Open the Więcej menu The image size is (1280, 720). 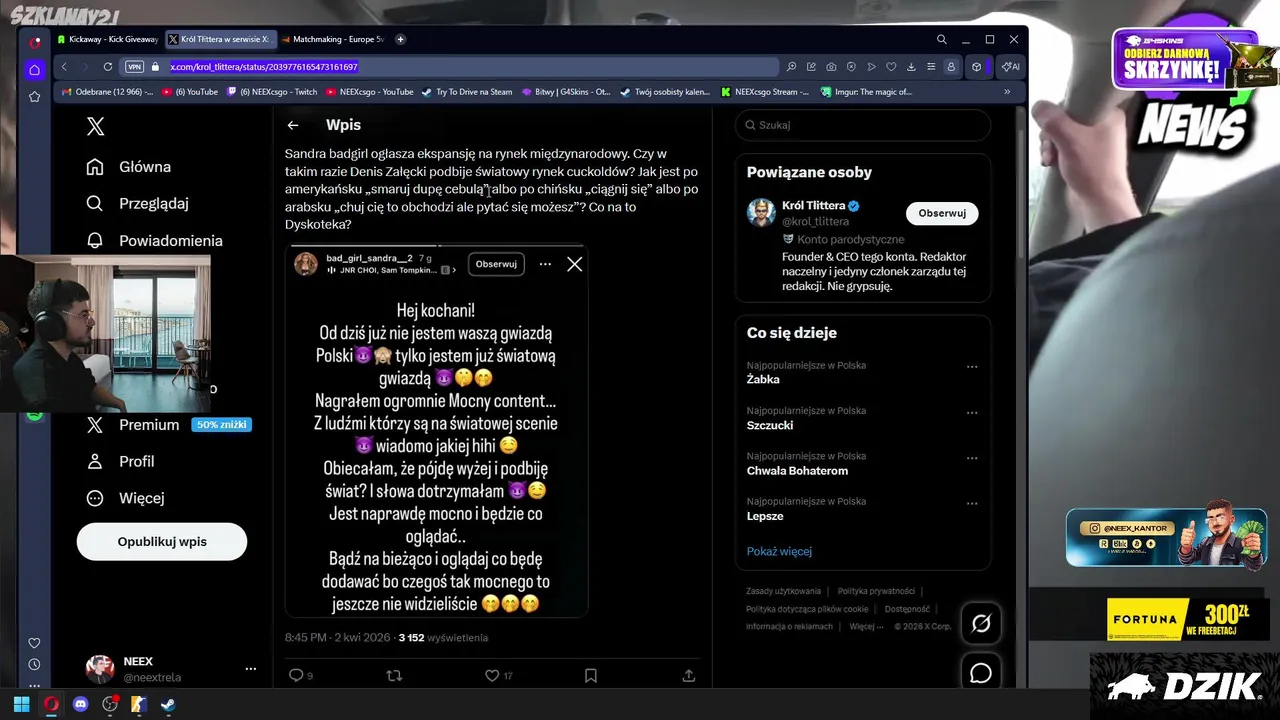(x=125, y=498)
